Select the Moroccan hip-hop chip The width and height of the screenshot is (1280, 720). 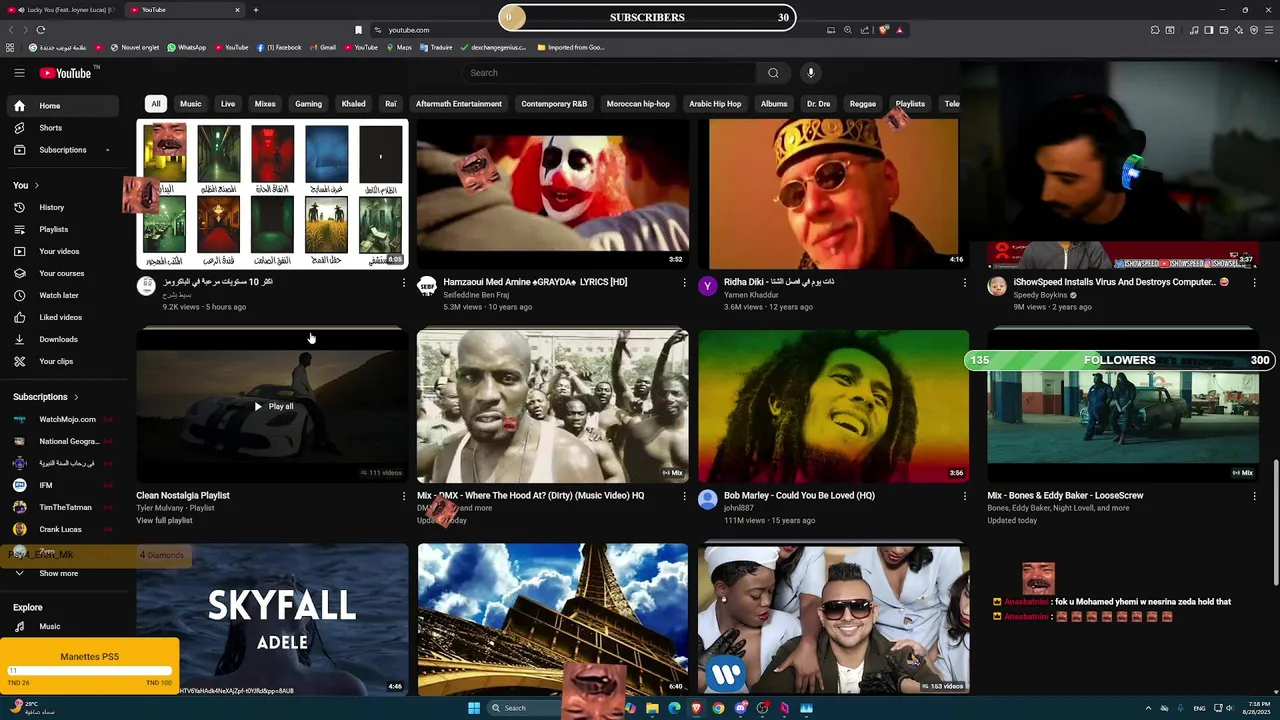pyautogui.click(x=638, y=104)
